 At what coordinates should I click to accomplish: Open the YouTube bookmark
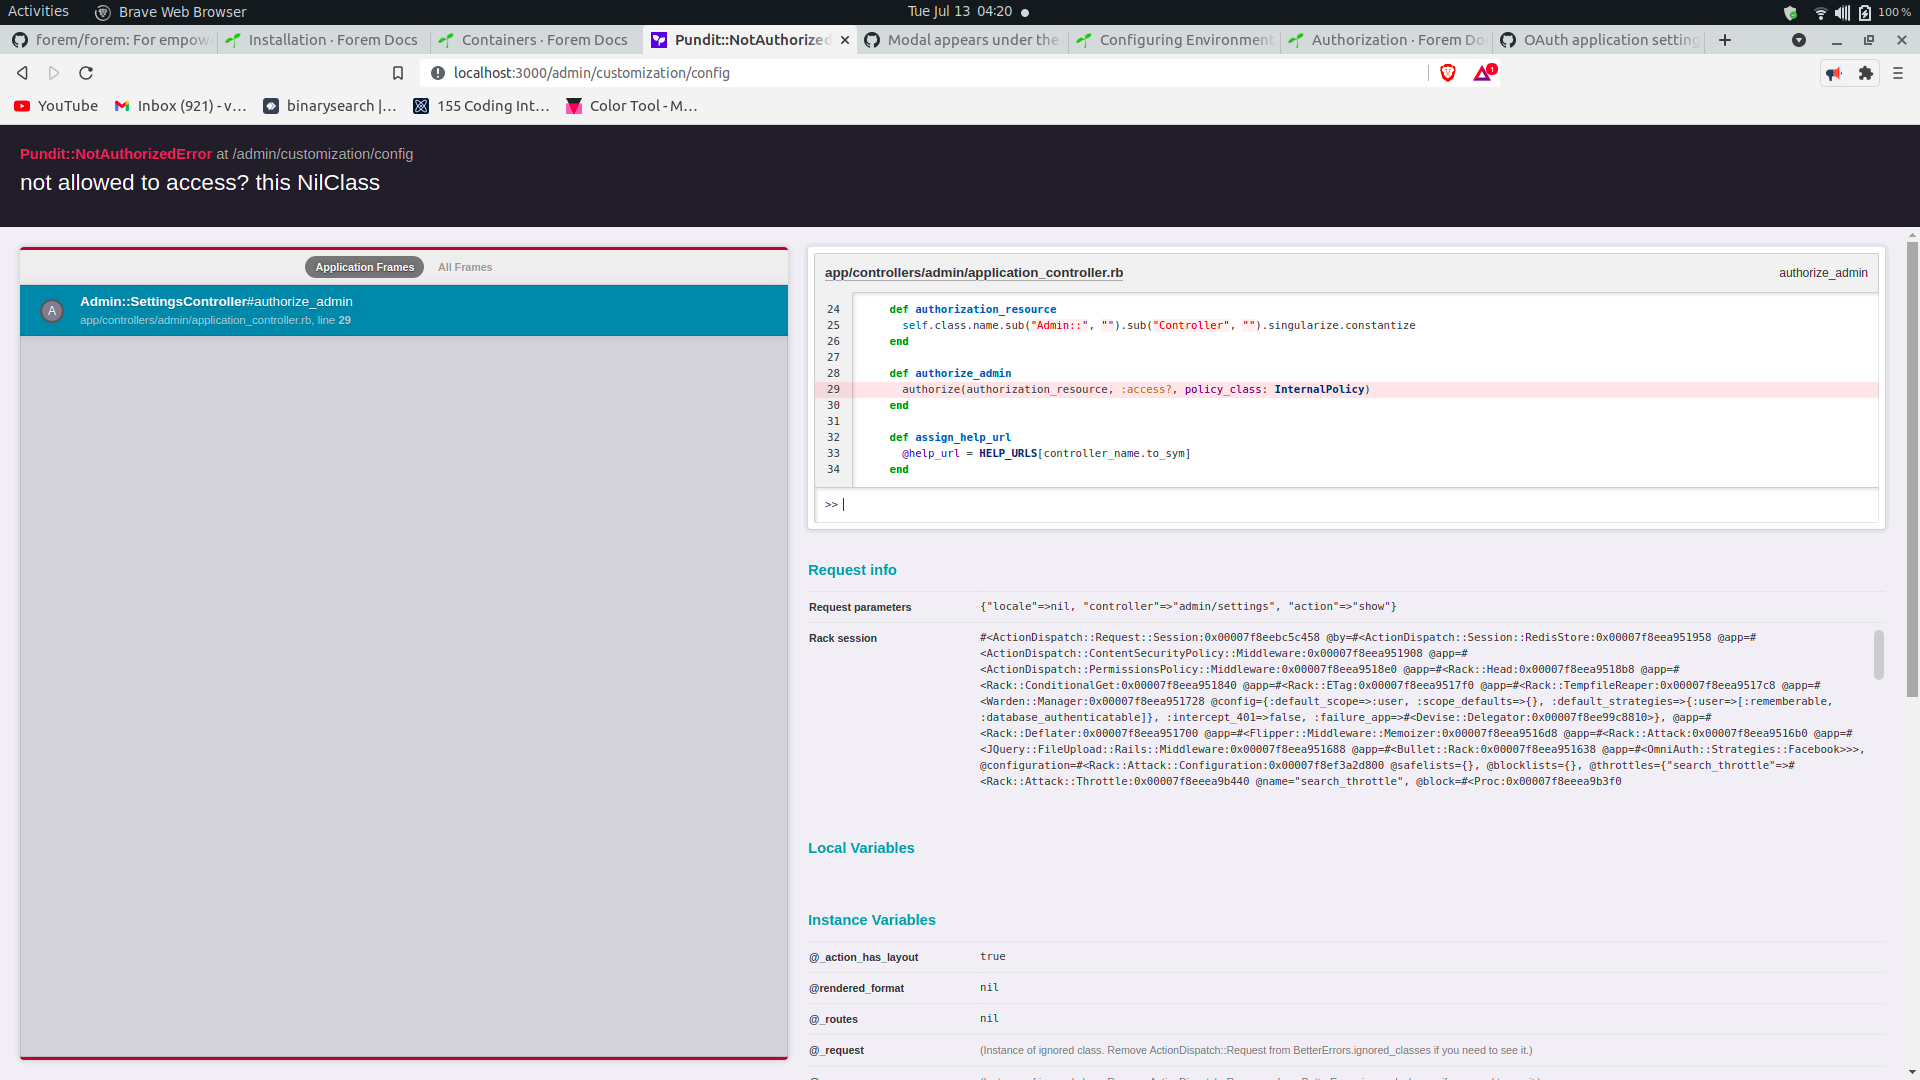[55, 105]
